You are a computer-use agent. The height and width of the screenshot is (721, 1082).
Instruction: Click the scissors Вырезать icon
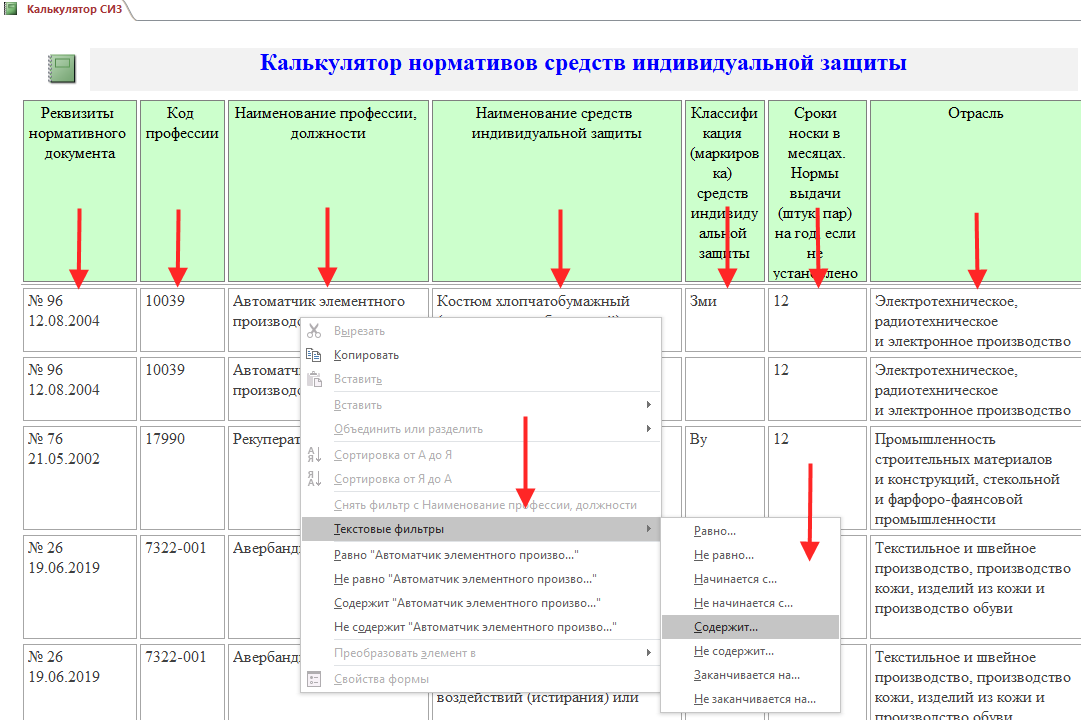point(315,331)
